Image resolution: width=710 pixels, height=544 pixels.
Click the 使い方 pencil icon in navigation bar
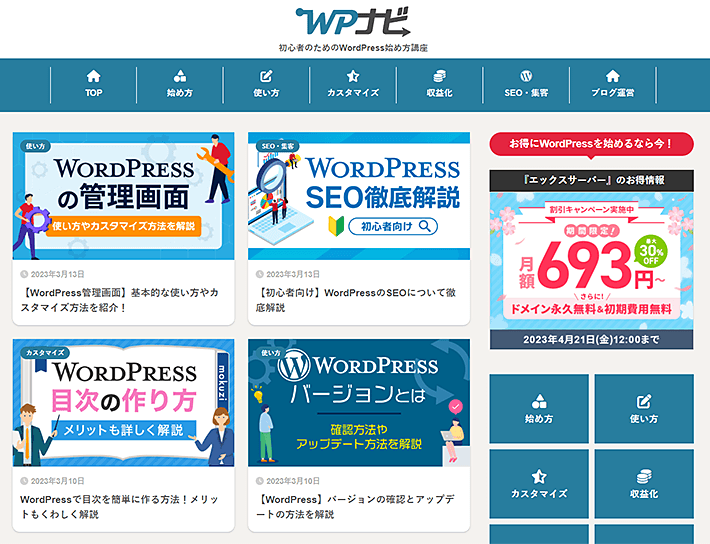click(266, 76)
